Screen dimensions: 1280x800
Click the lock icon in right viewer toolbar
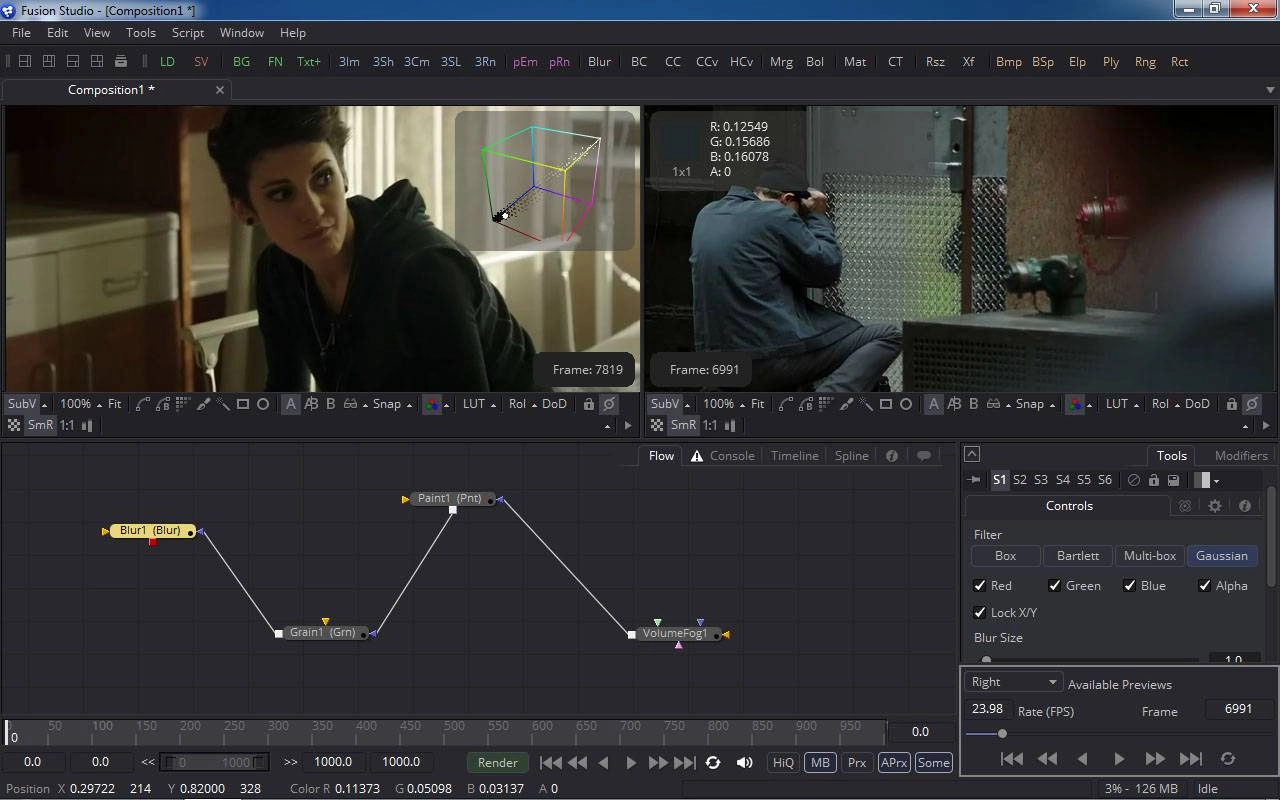click(x=1232, y=404)
